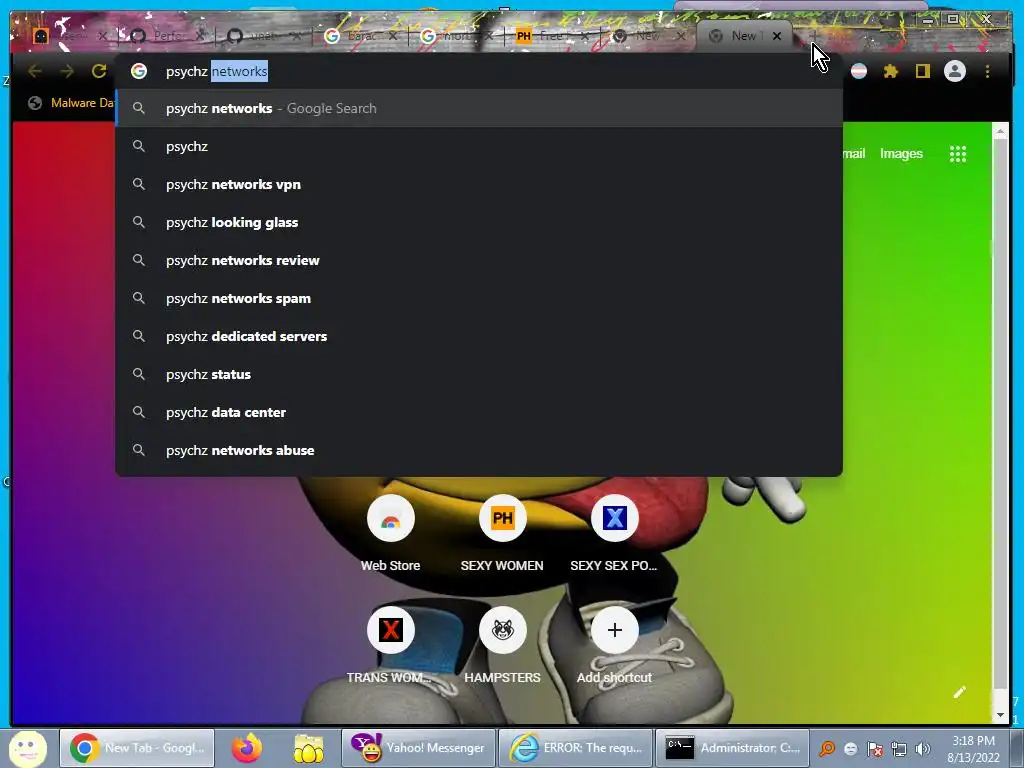Switch to the first orange-icon tab

70,36
